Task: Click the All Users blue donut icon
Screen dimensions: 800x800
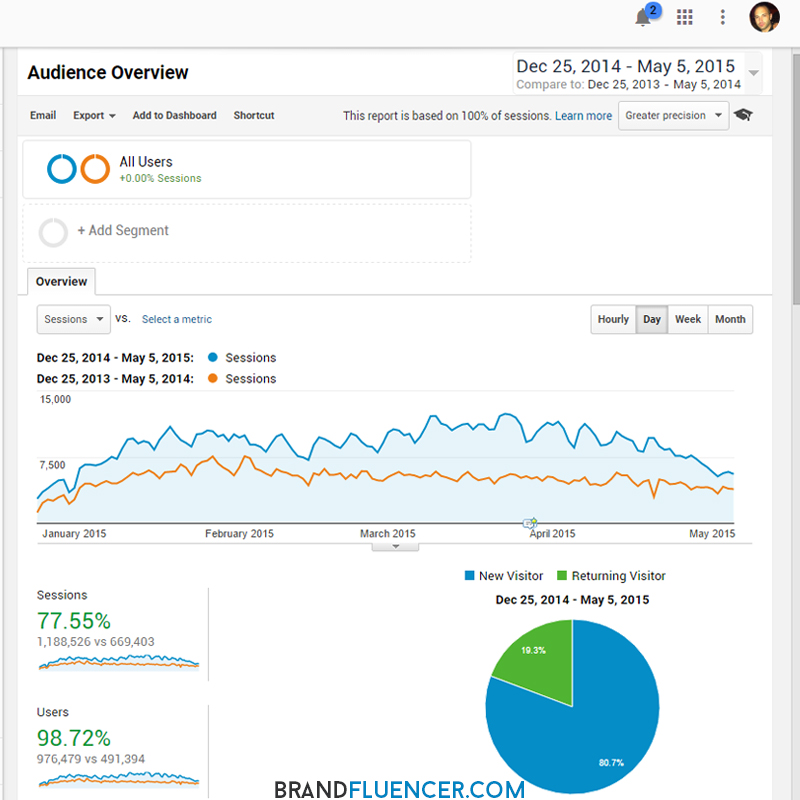Action: point(62,169)
